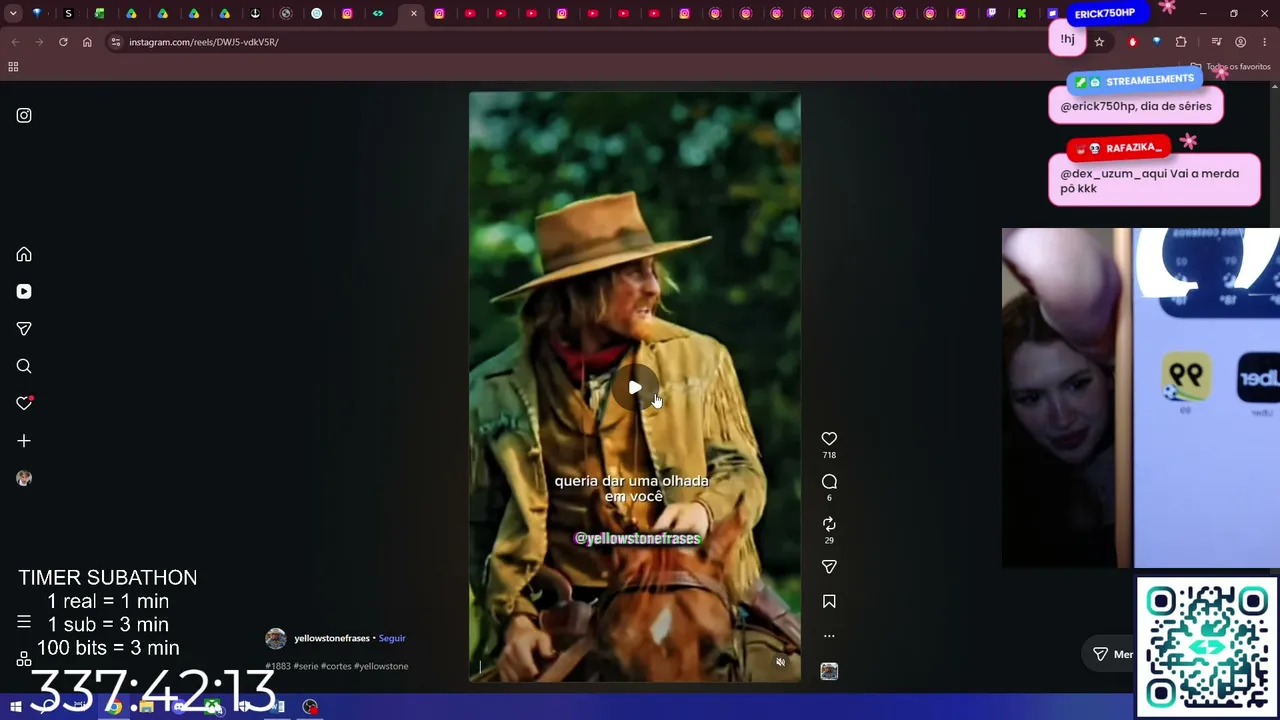Switch to the Twitch tab
Image resolution: width=1280 pixels, height=720 pixels.
991,14
